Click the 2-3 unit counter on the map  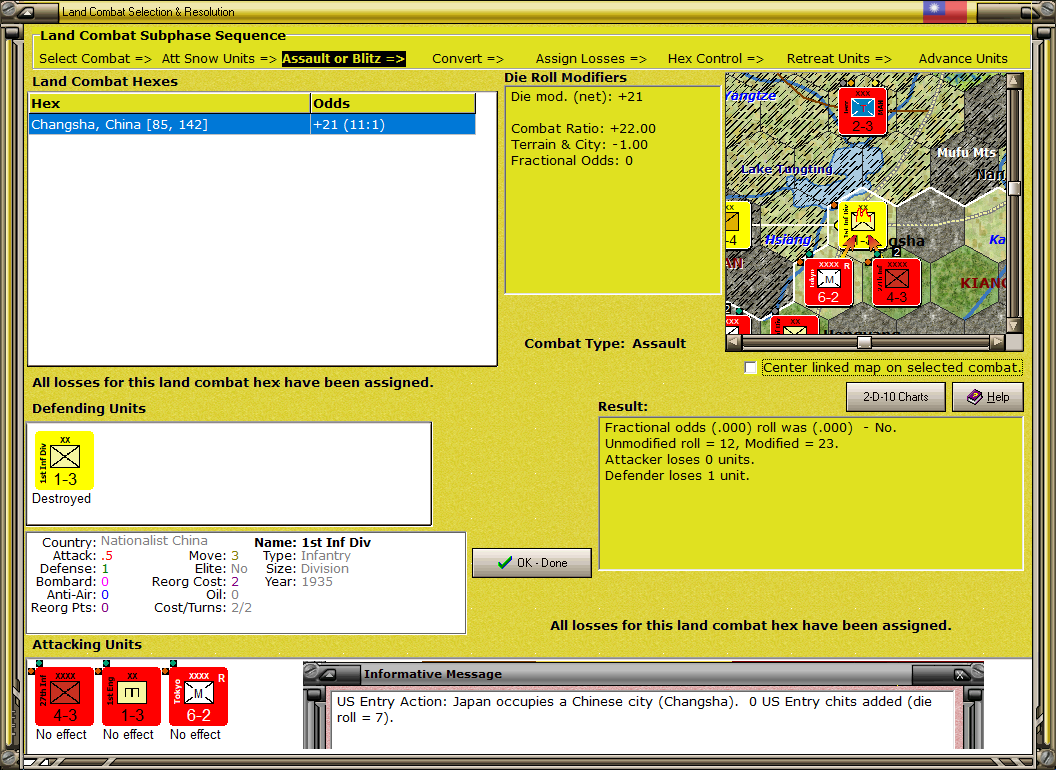862,111
